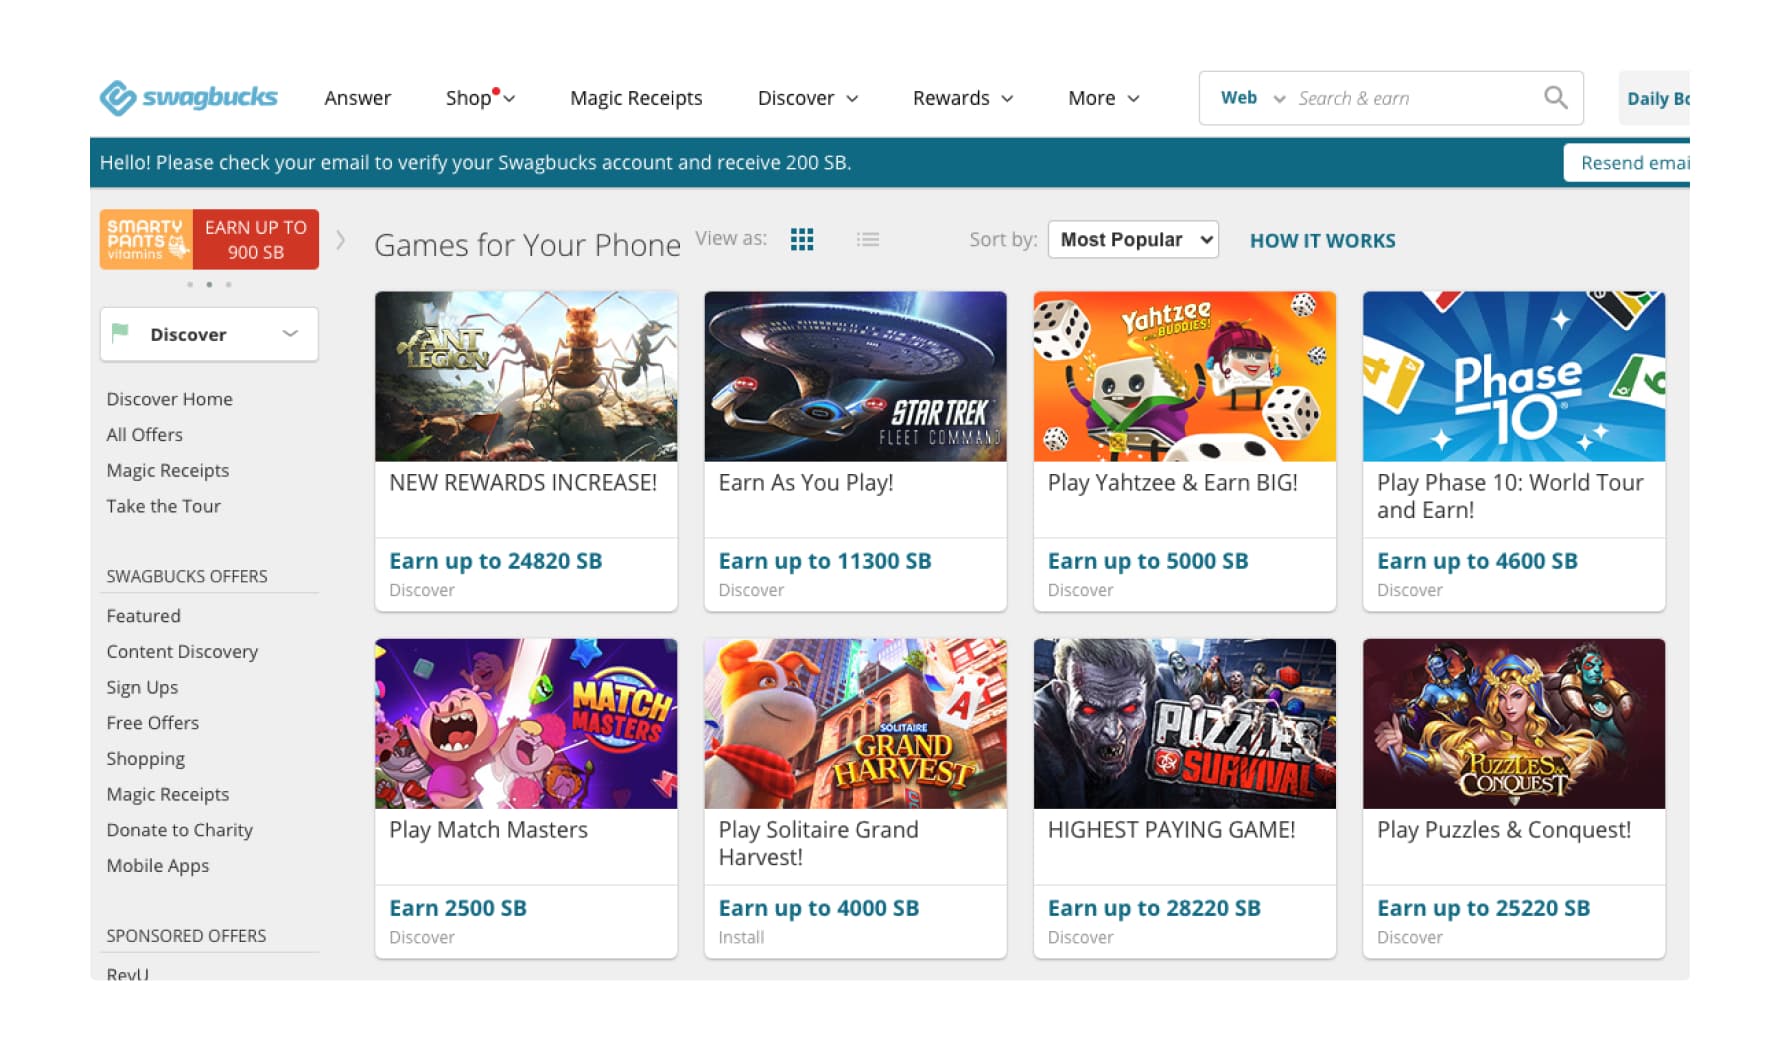The height and width of the screenshot is (1040, 1780).
Task: Switch to list view
Action: 868,240
